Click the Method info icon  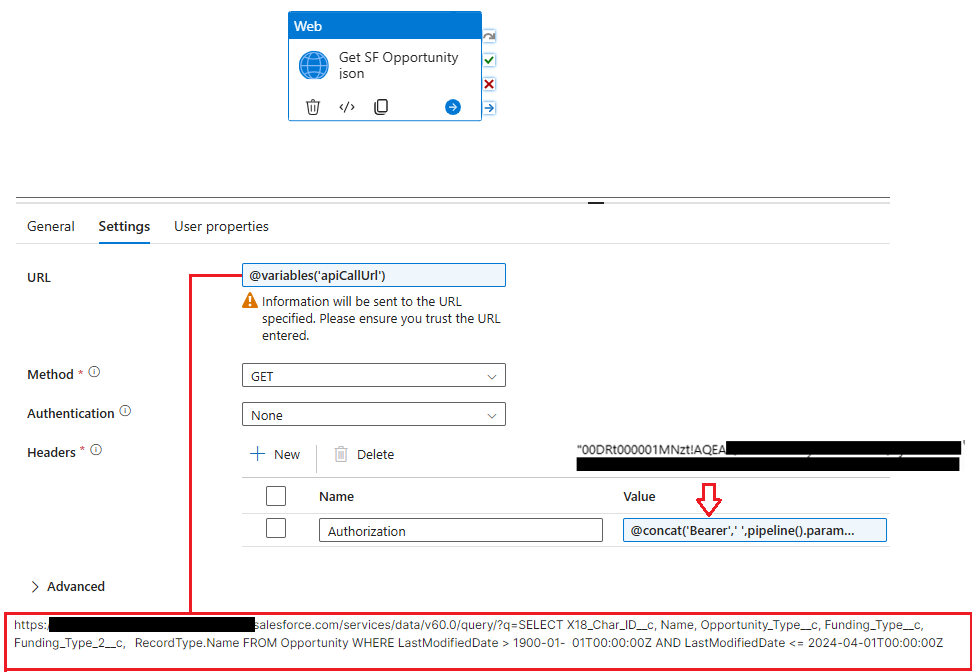click(94, 372)
